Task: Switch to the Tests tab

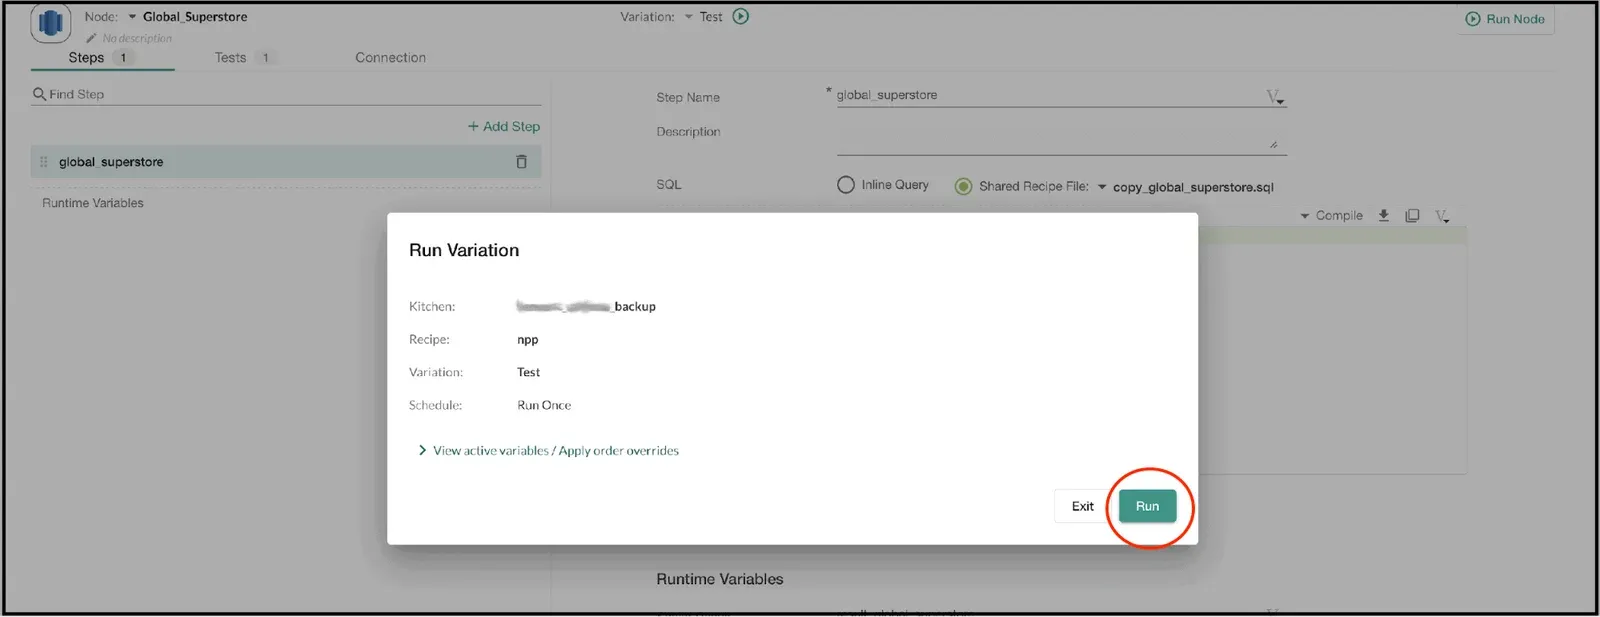Action: (231, 57)
